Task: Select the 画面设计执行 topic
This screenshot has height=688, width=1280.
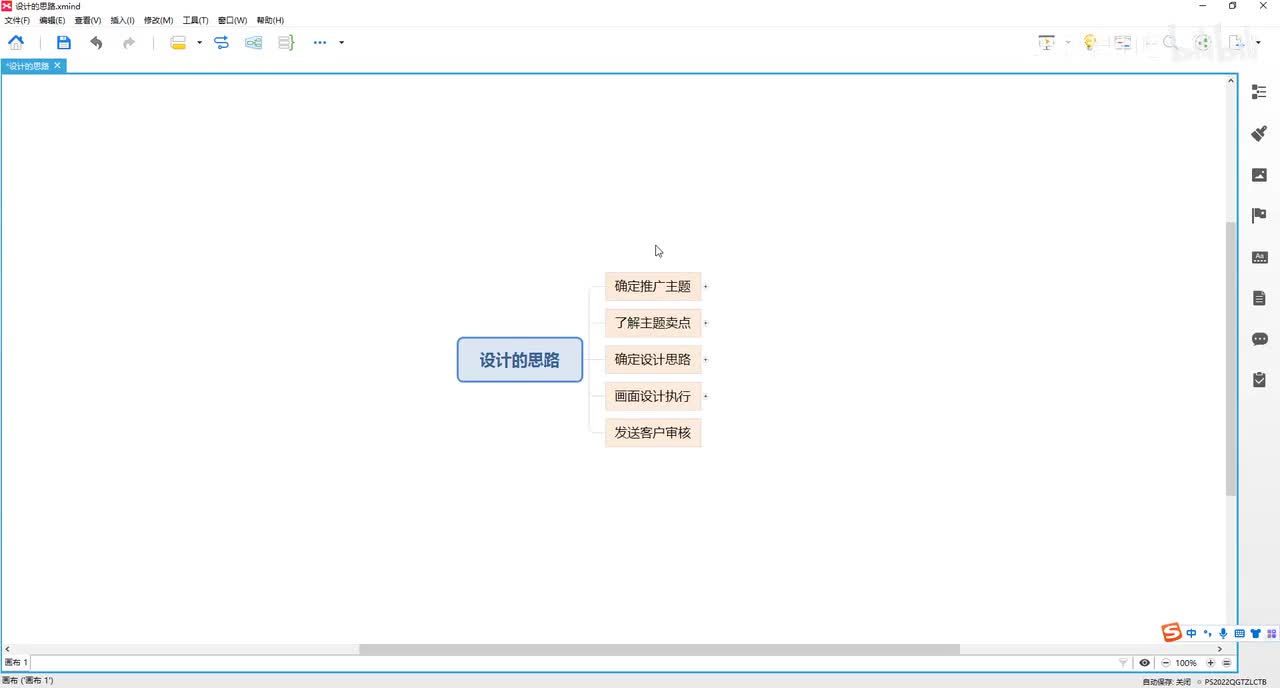Action: pos(653,396)
